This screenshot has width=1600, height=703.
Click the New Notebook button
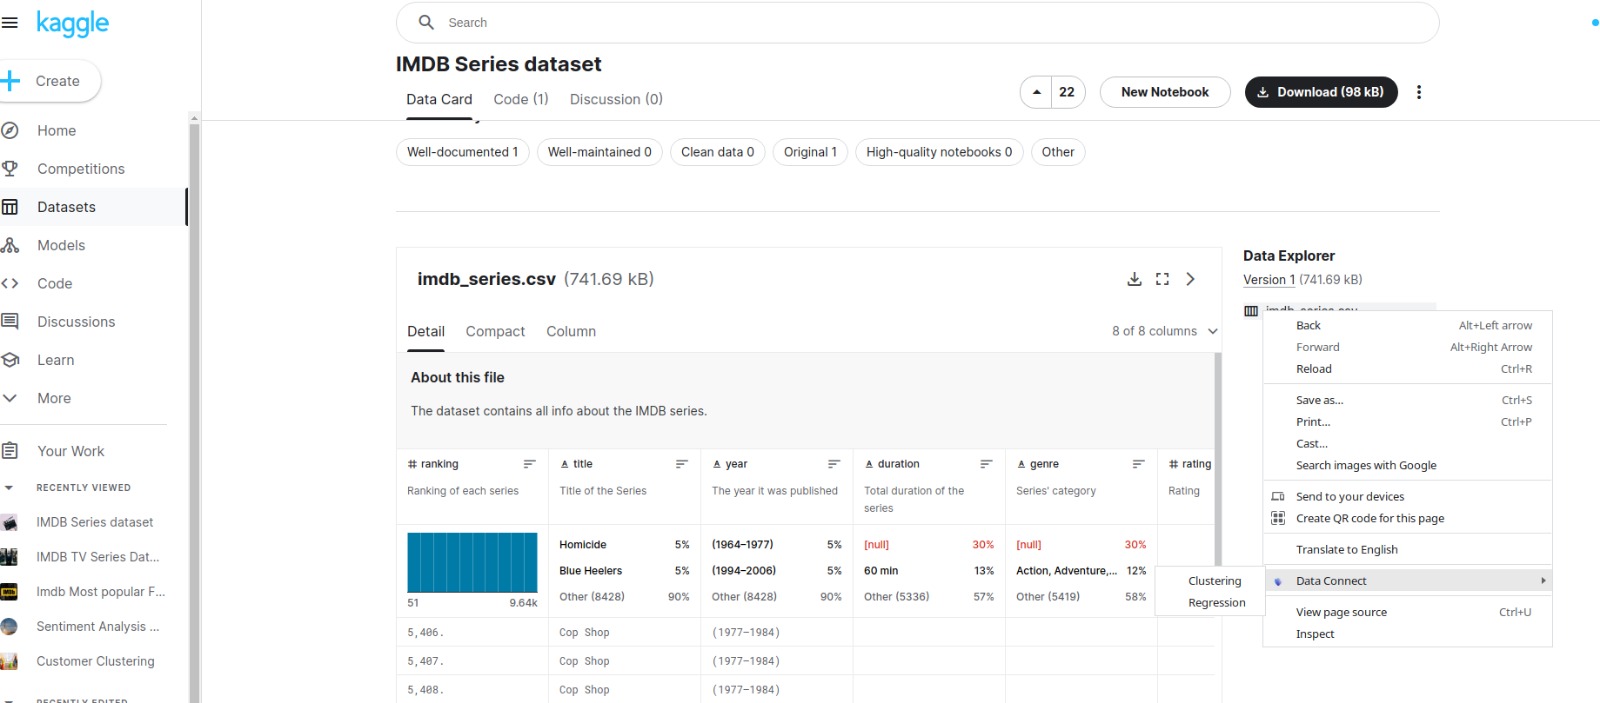point(1165,92)
